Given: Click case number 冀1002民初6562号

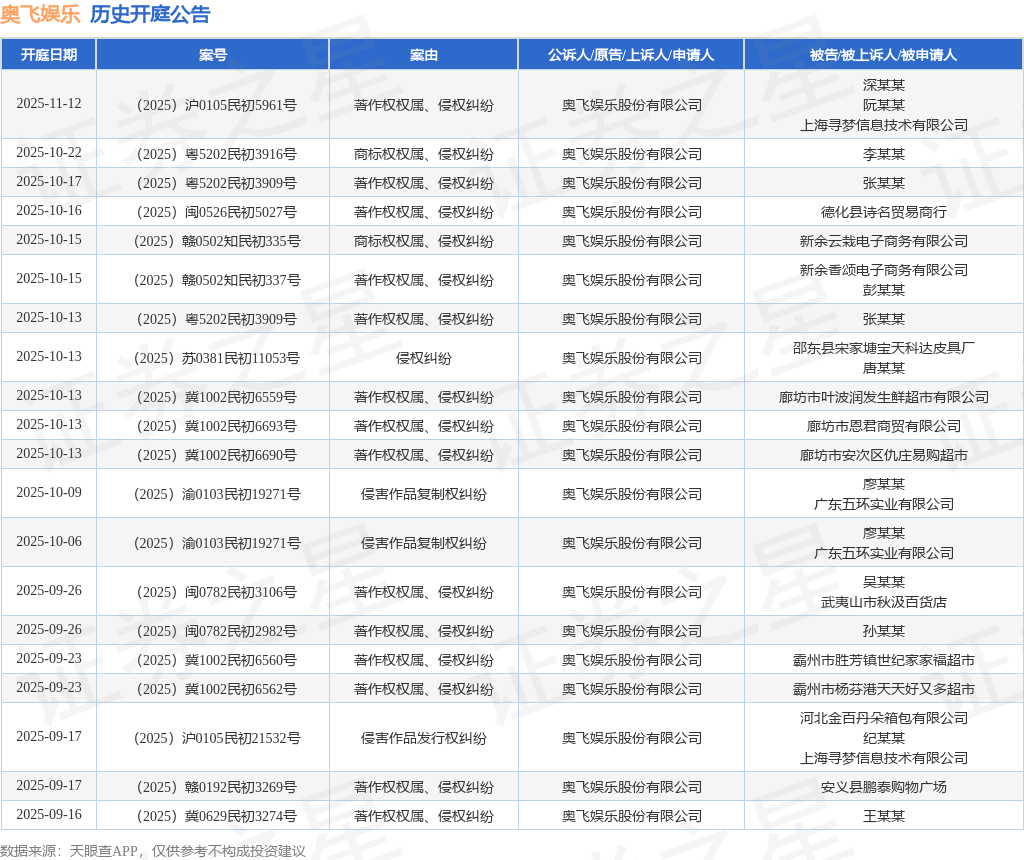Looking at the screenshot, I should (x=217, y=690).
